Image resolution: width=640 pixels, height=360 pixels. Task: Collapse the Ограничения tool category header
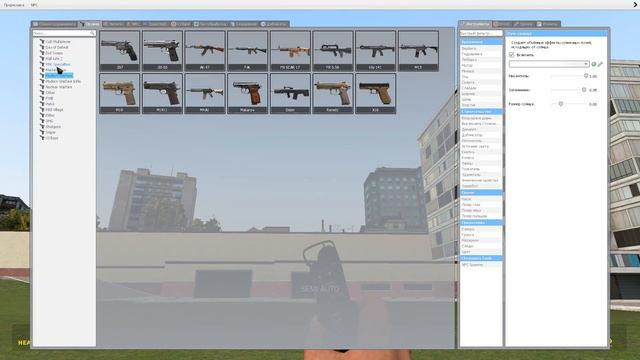pyautogui.click(x=481, y=42)
